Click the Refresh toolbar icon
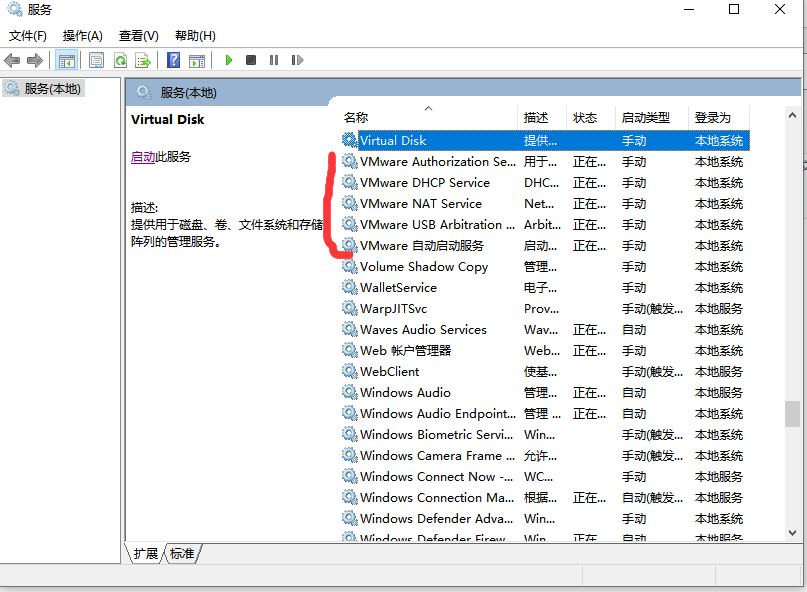 click(120, 60)
